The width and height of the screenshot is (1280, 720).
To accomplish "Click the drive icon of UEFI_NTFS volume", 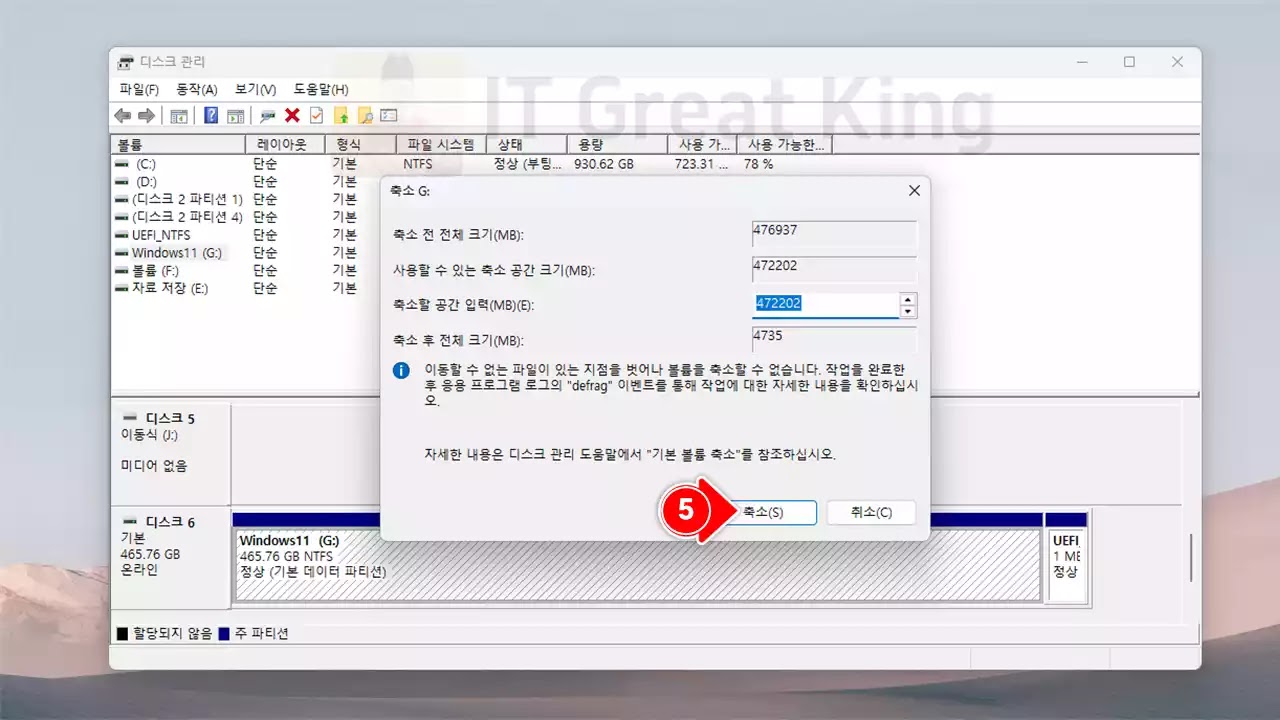I will 122,235.
